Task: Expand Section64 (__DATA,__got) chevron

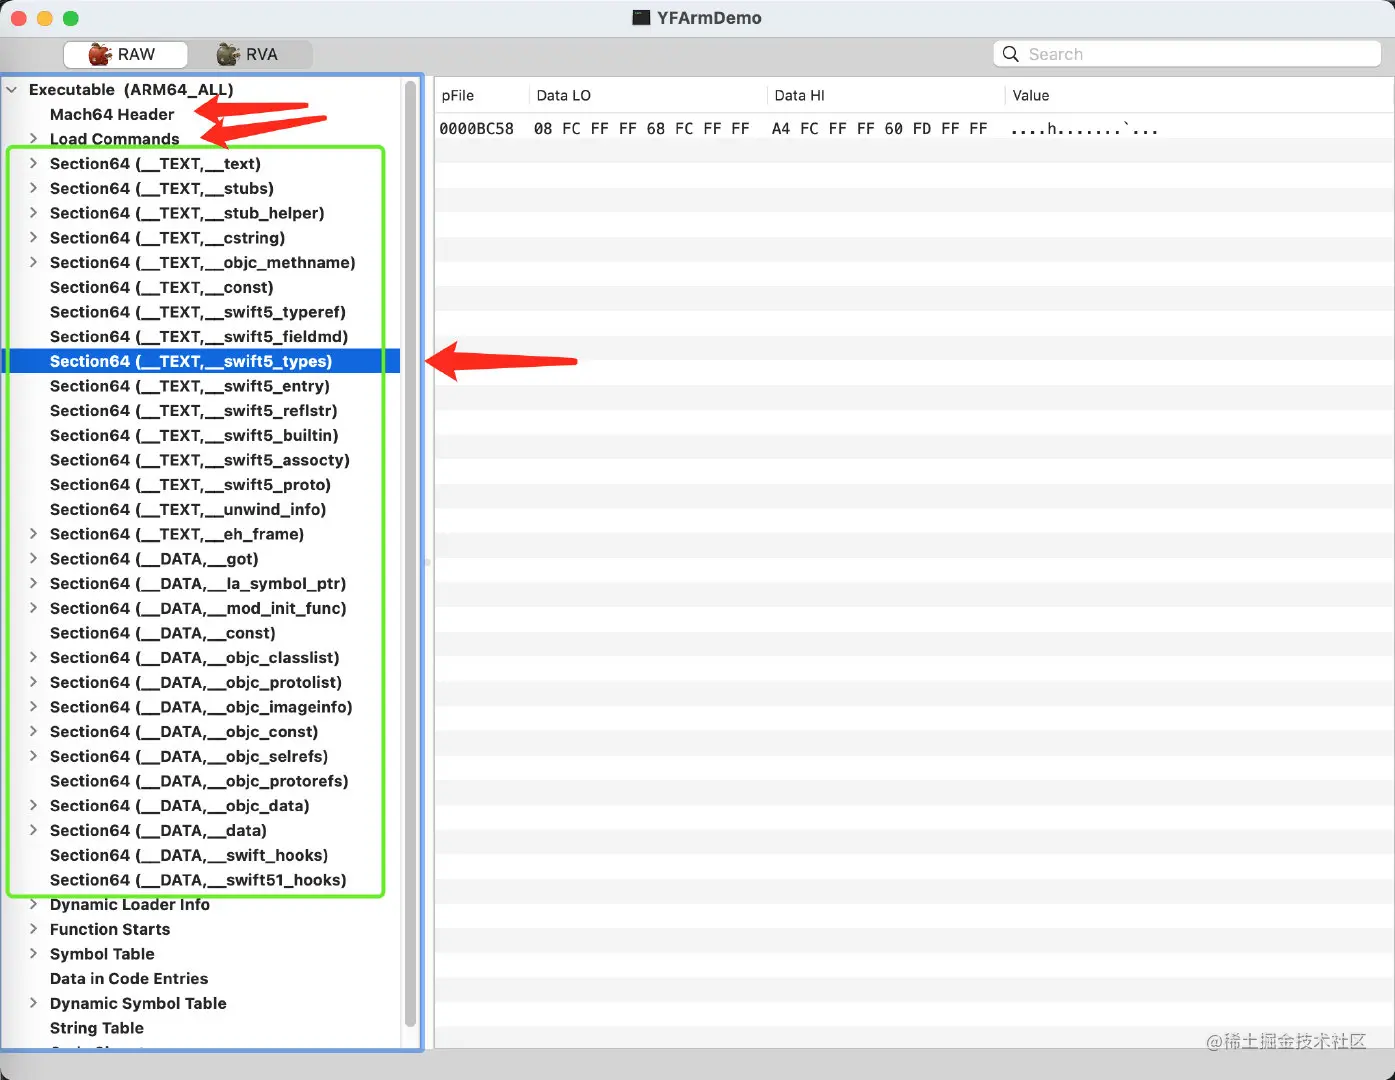Action: (x=33, y=558)
